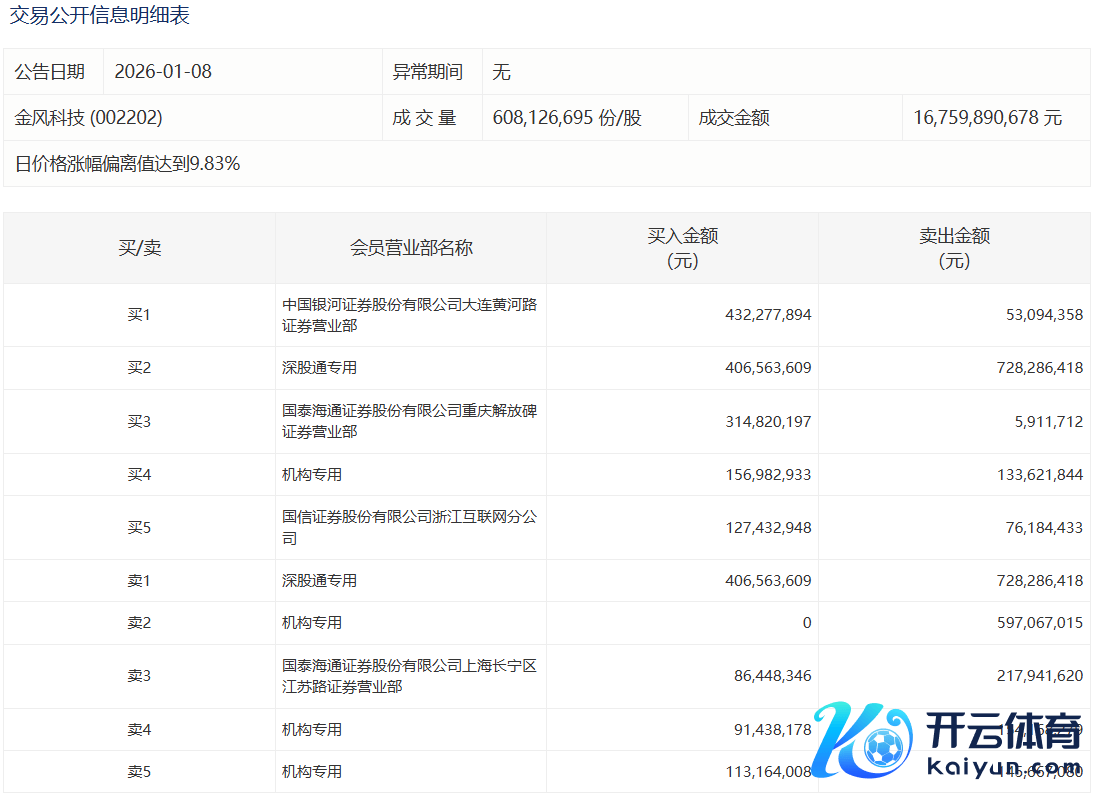Screen dimensions: 1096x800
Task: Click the 2026-01-08 announcement date value
Action: tap(163, 72)
